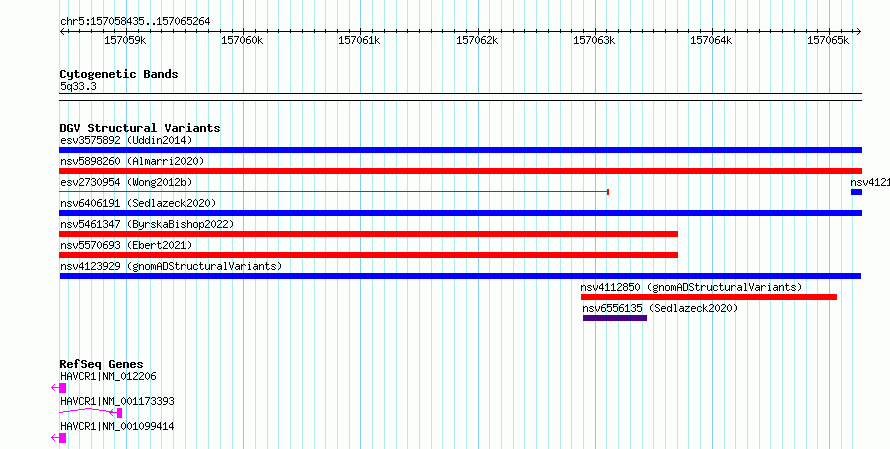This screenshot has height=449, width=890.
Task: Click the right arrowhead of the ruler
Action: pos(858,32)
